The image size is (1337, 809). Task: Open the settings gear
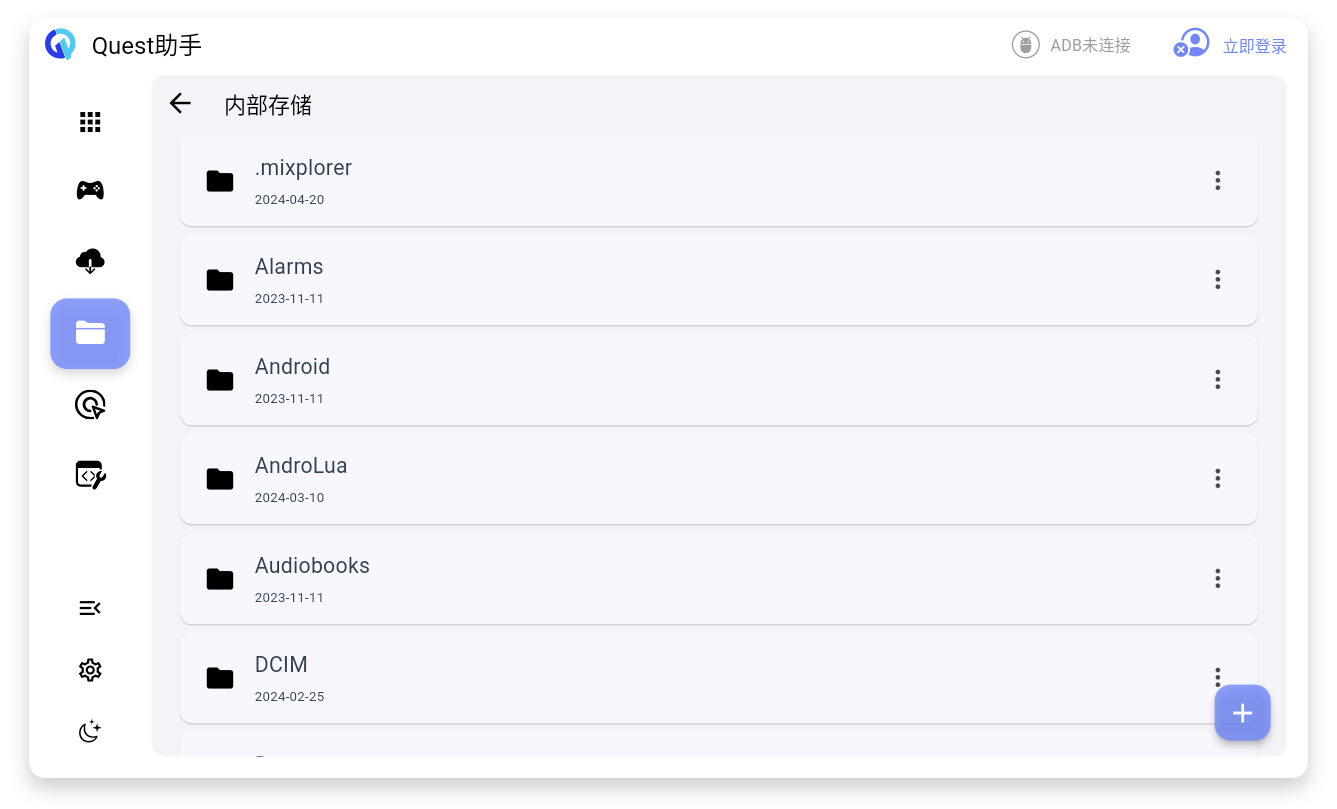[x=90, y=670]
